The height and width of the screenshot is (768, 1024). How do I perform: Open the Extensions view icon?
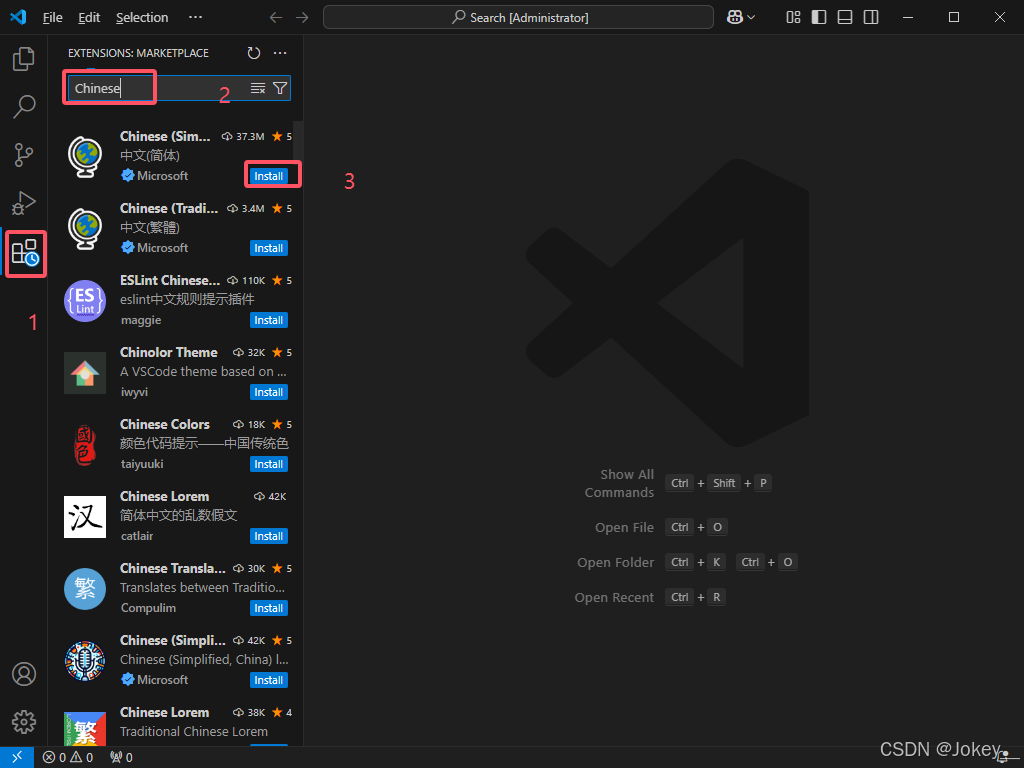(25, 253)
